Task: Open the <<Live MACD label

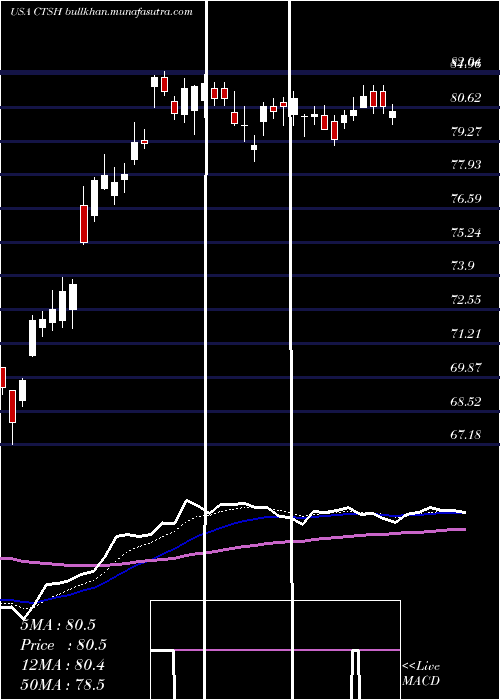Action: click(421, 673)
